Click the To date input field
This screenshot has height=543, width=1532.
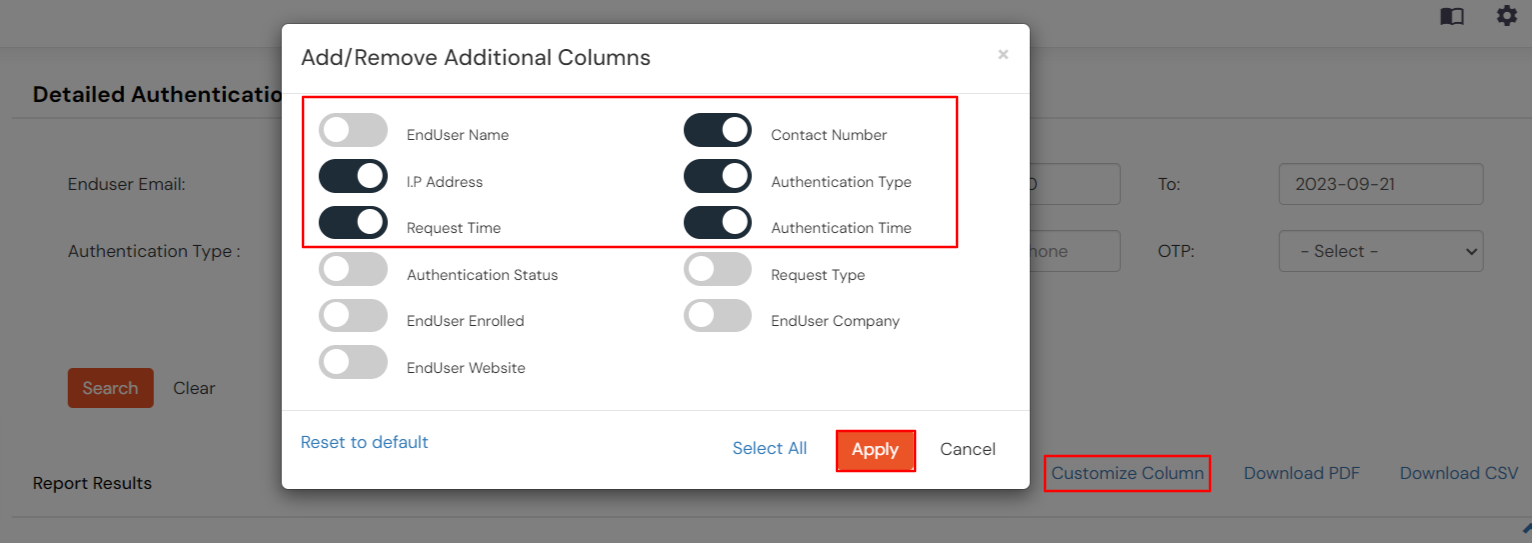1380,185
